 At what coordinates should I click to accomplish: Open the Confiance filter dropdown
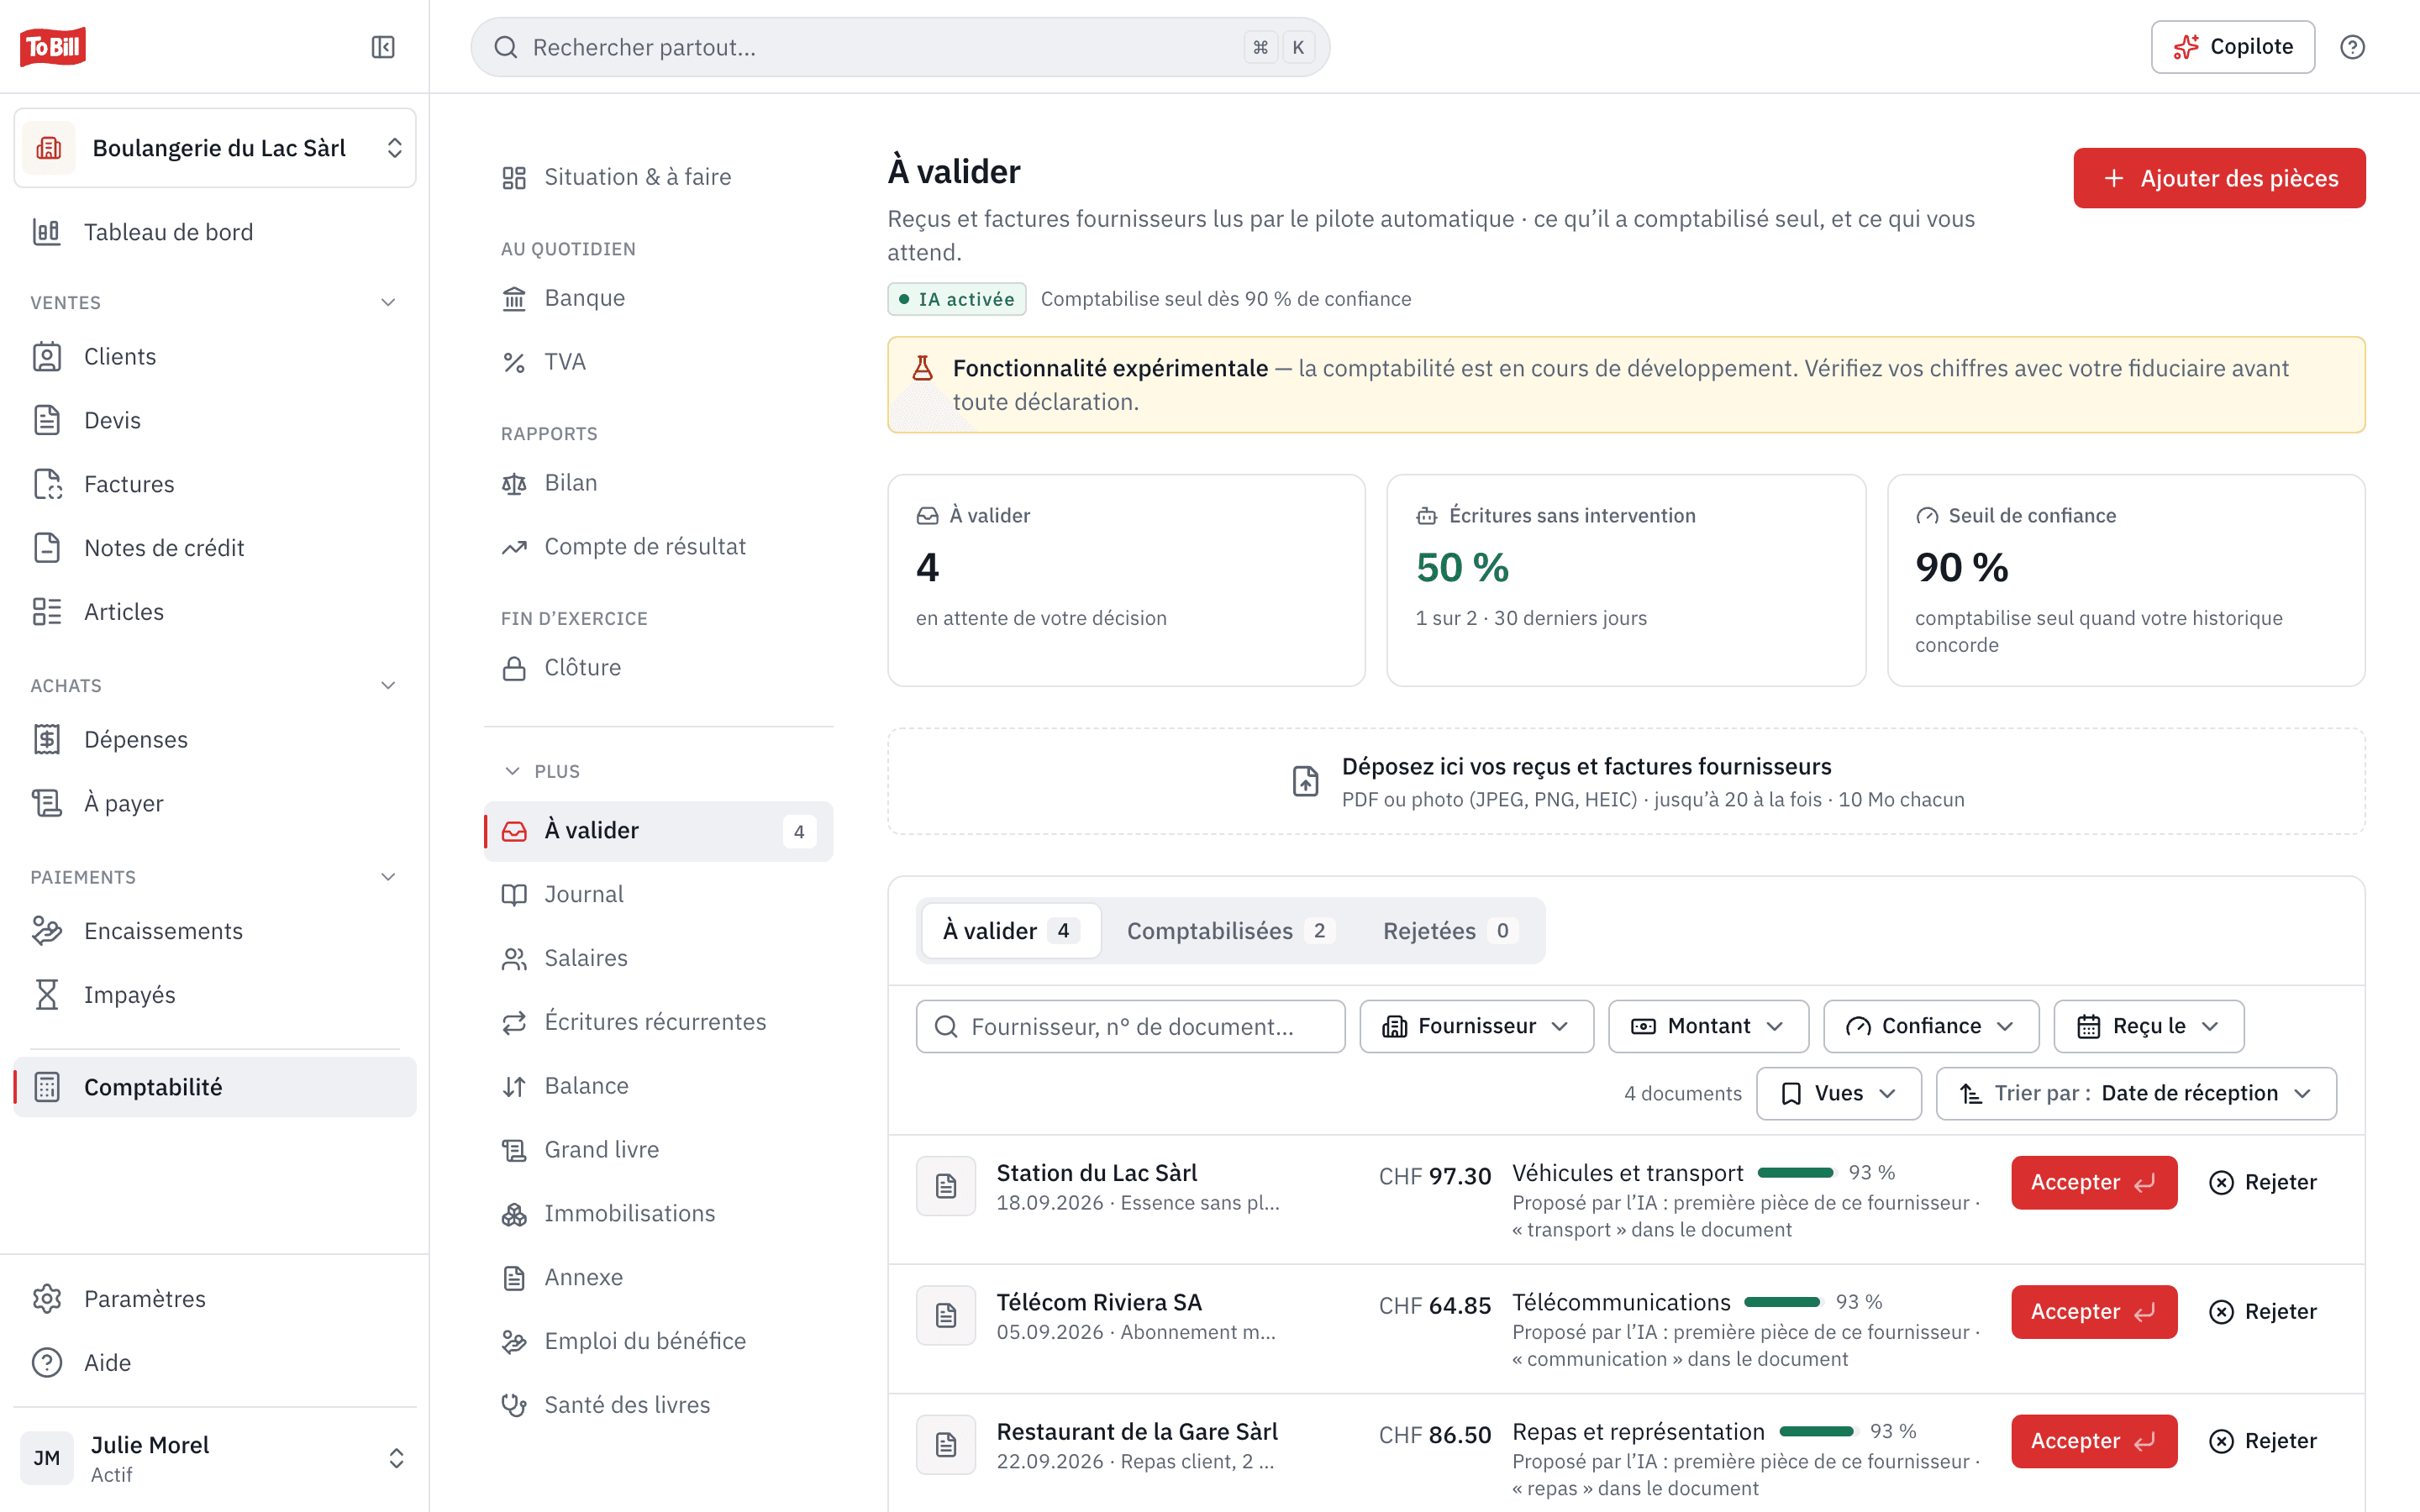click(1930, 1026)
